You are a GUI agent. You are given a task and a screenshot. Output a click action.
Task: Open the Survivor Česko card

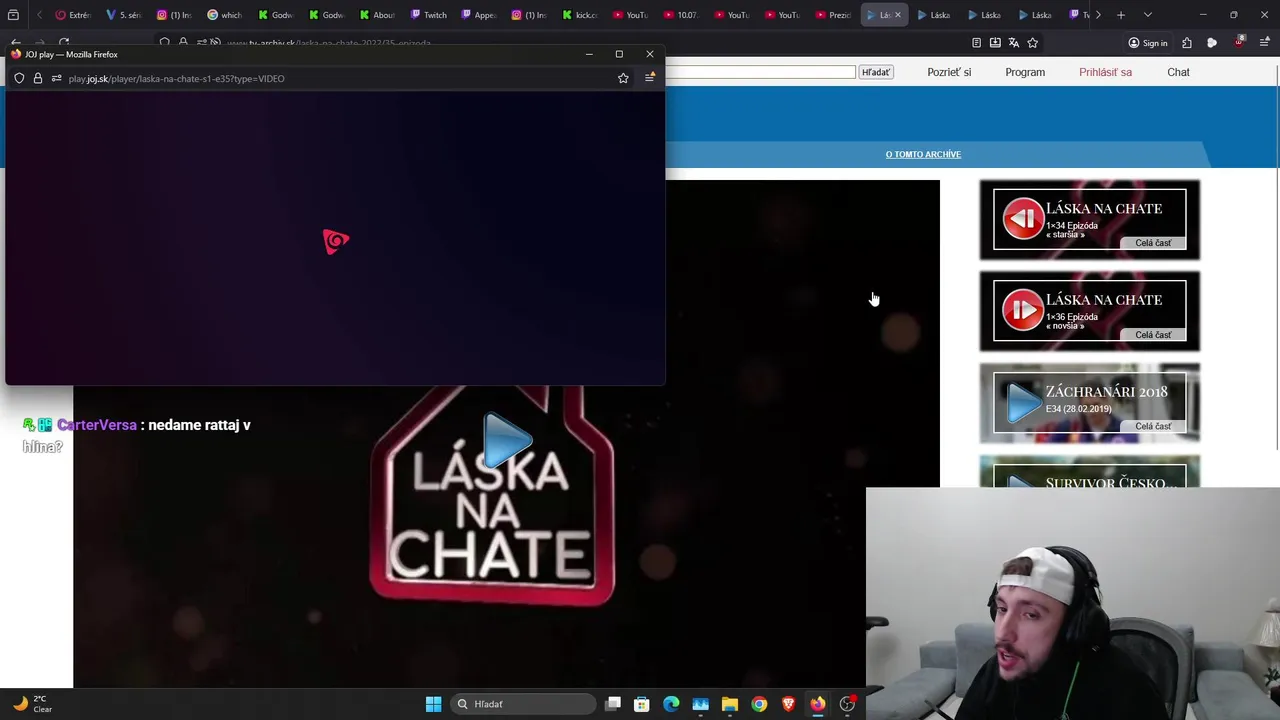point(1090,472)
